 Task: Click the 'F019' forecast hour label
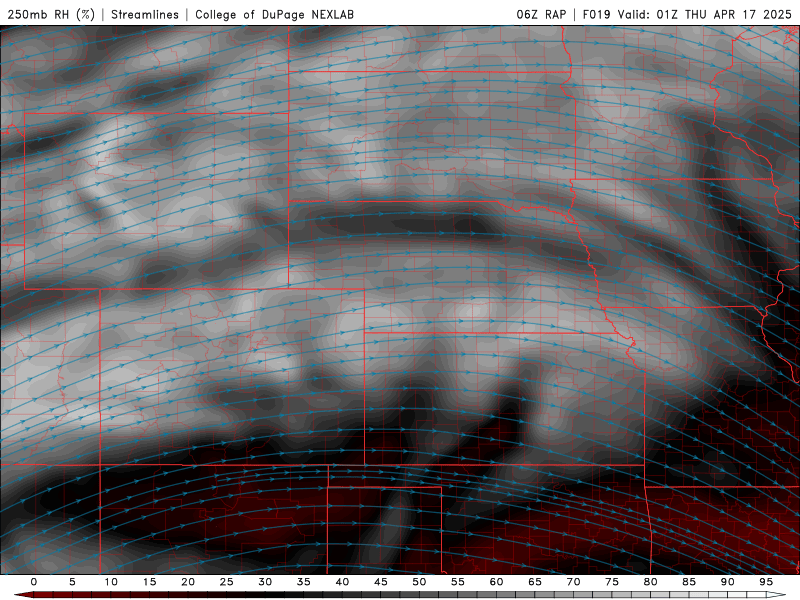596,14
